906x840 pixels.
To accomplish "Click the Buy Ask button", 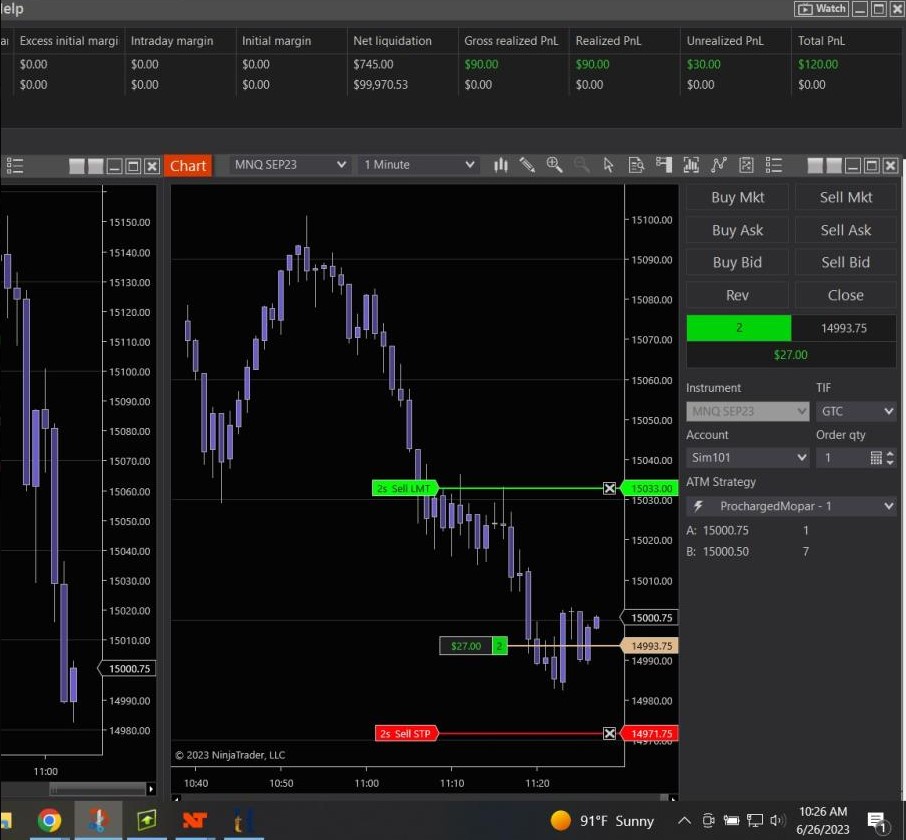I will (x=737, y=230).
